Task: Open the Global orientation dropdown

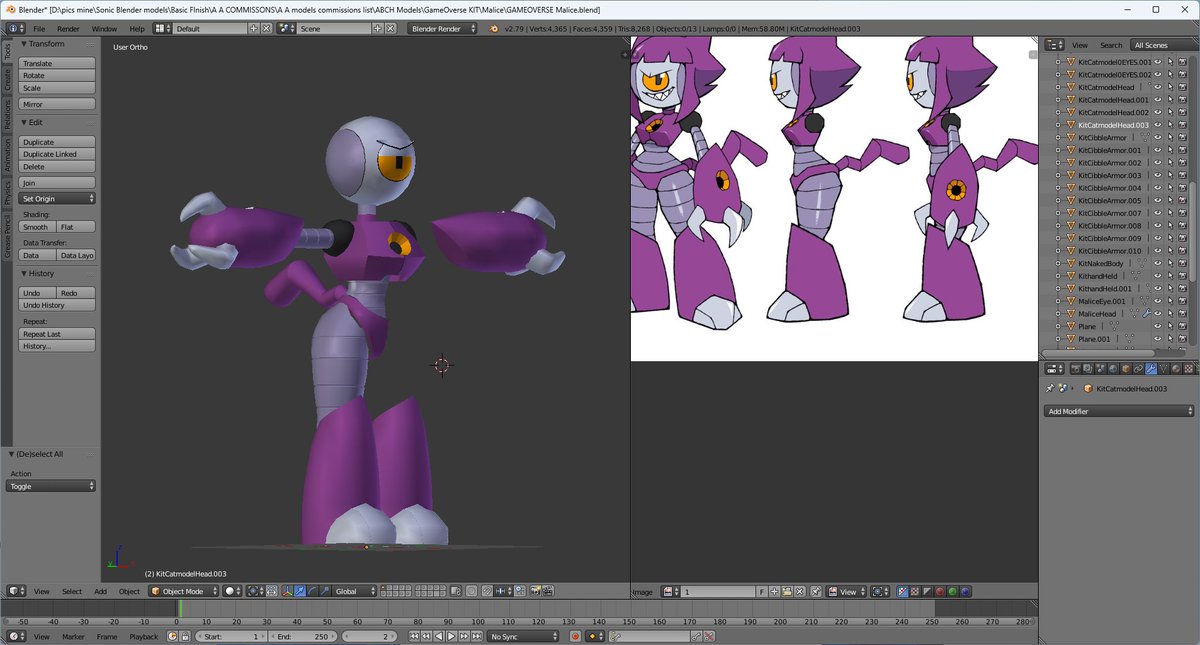Action: (x=355, y=591)
